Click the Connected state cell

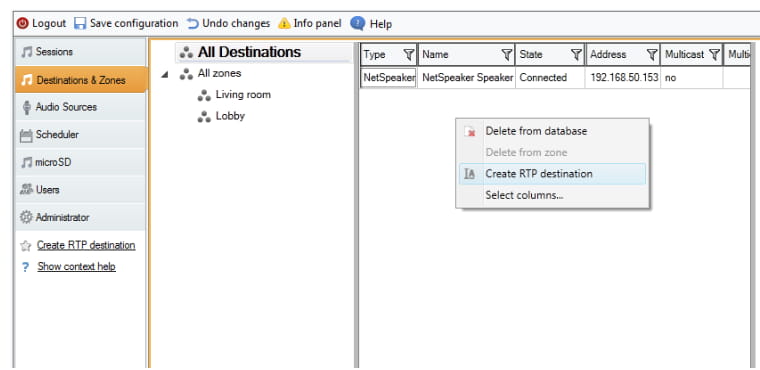click(551, 78)
